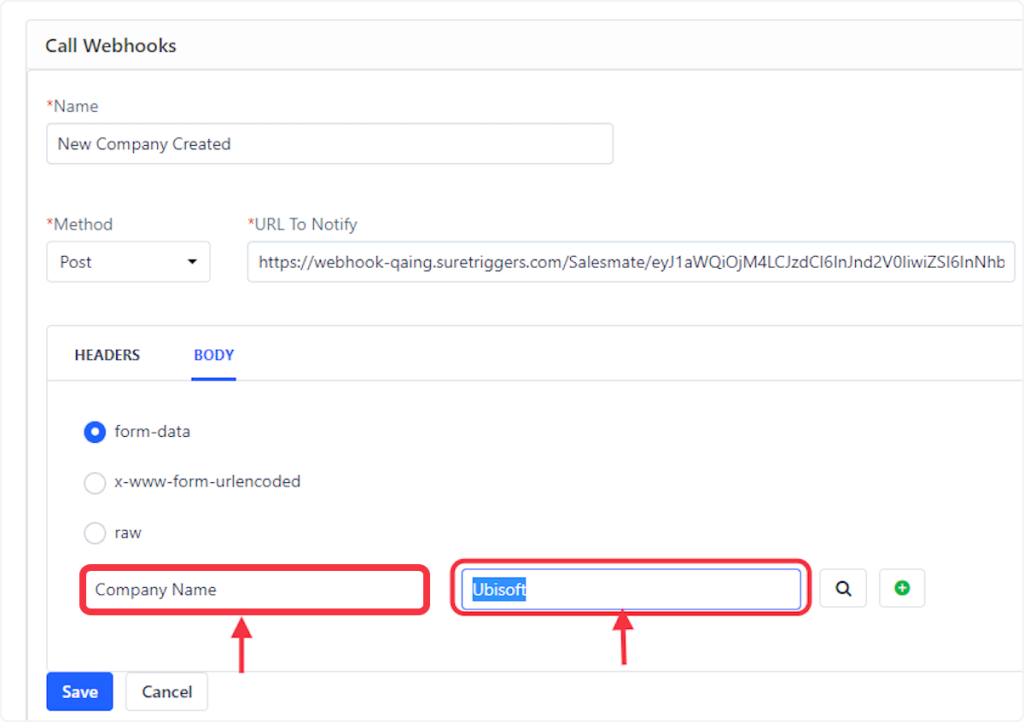Click the magnifier search icon button
The image size is (1024, 722).
coord(843,589)
